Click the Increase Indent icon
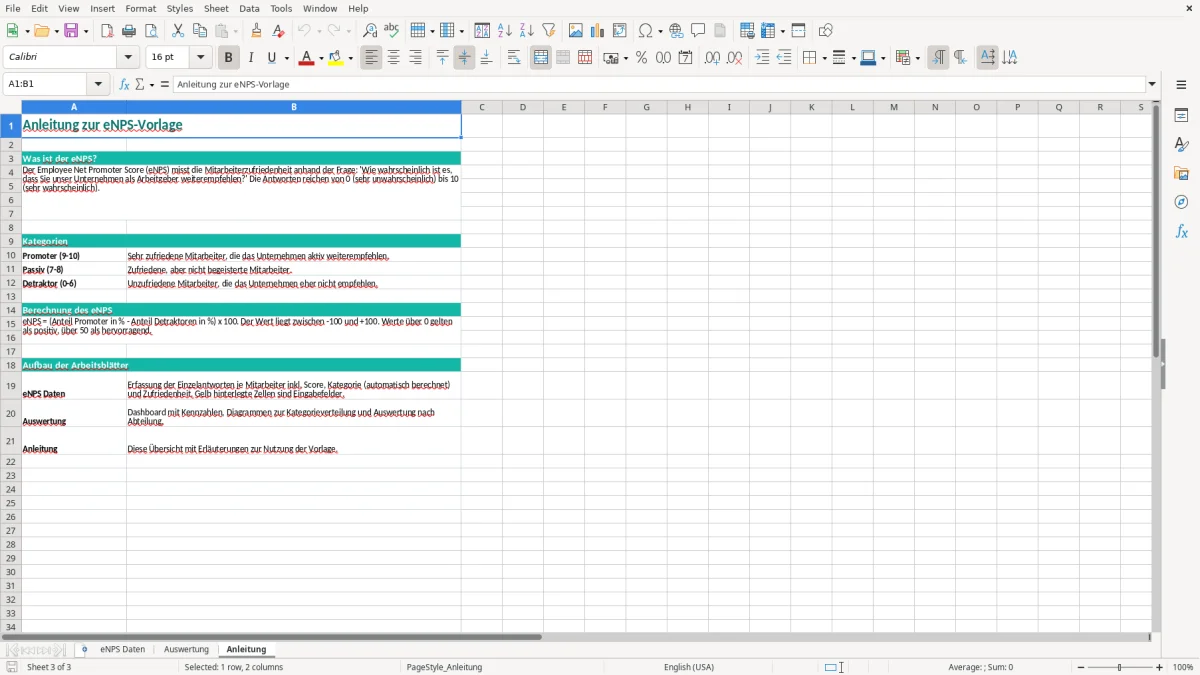Viewport: 1200px width, 675px height. point(762,58)
